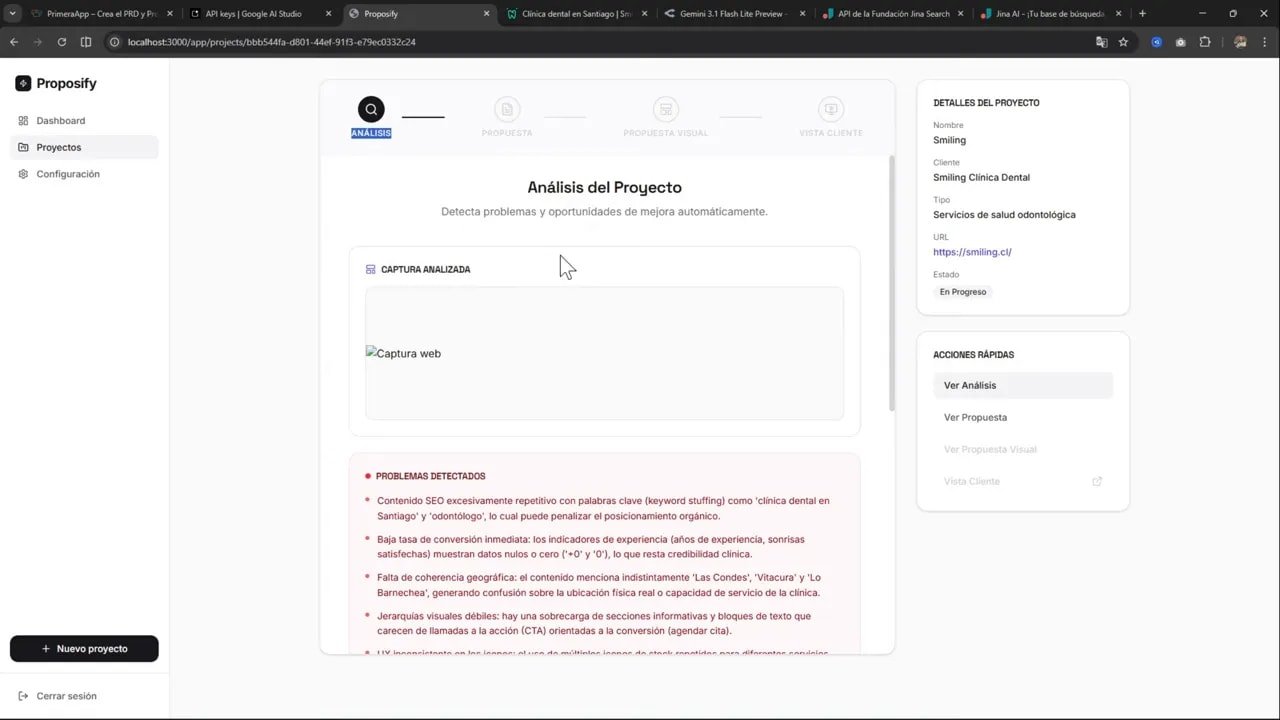Image resolution: width=1280 pixels, height=720 pixels.
Task: Click Cerrar sesión at sidebar bottom
Action: point(59,695)
